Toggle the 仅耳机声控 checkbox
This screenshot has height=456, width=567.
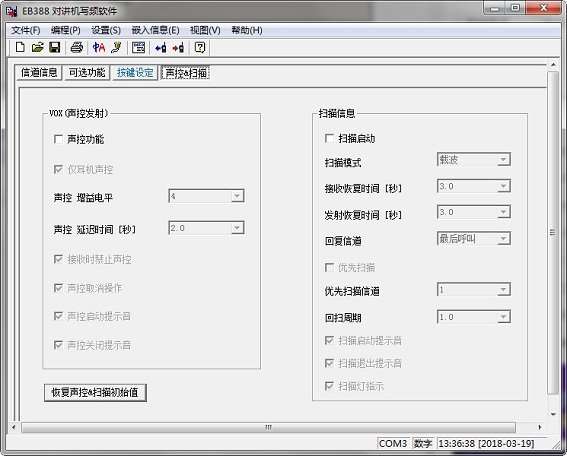pyautogui.click(x=58, y=169)
